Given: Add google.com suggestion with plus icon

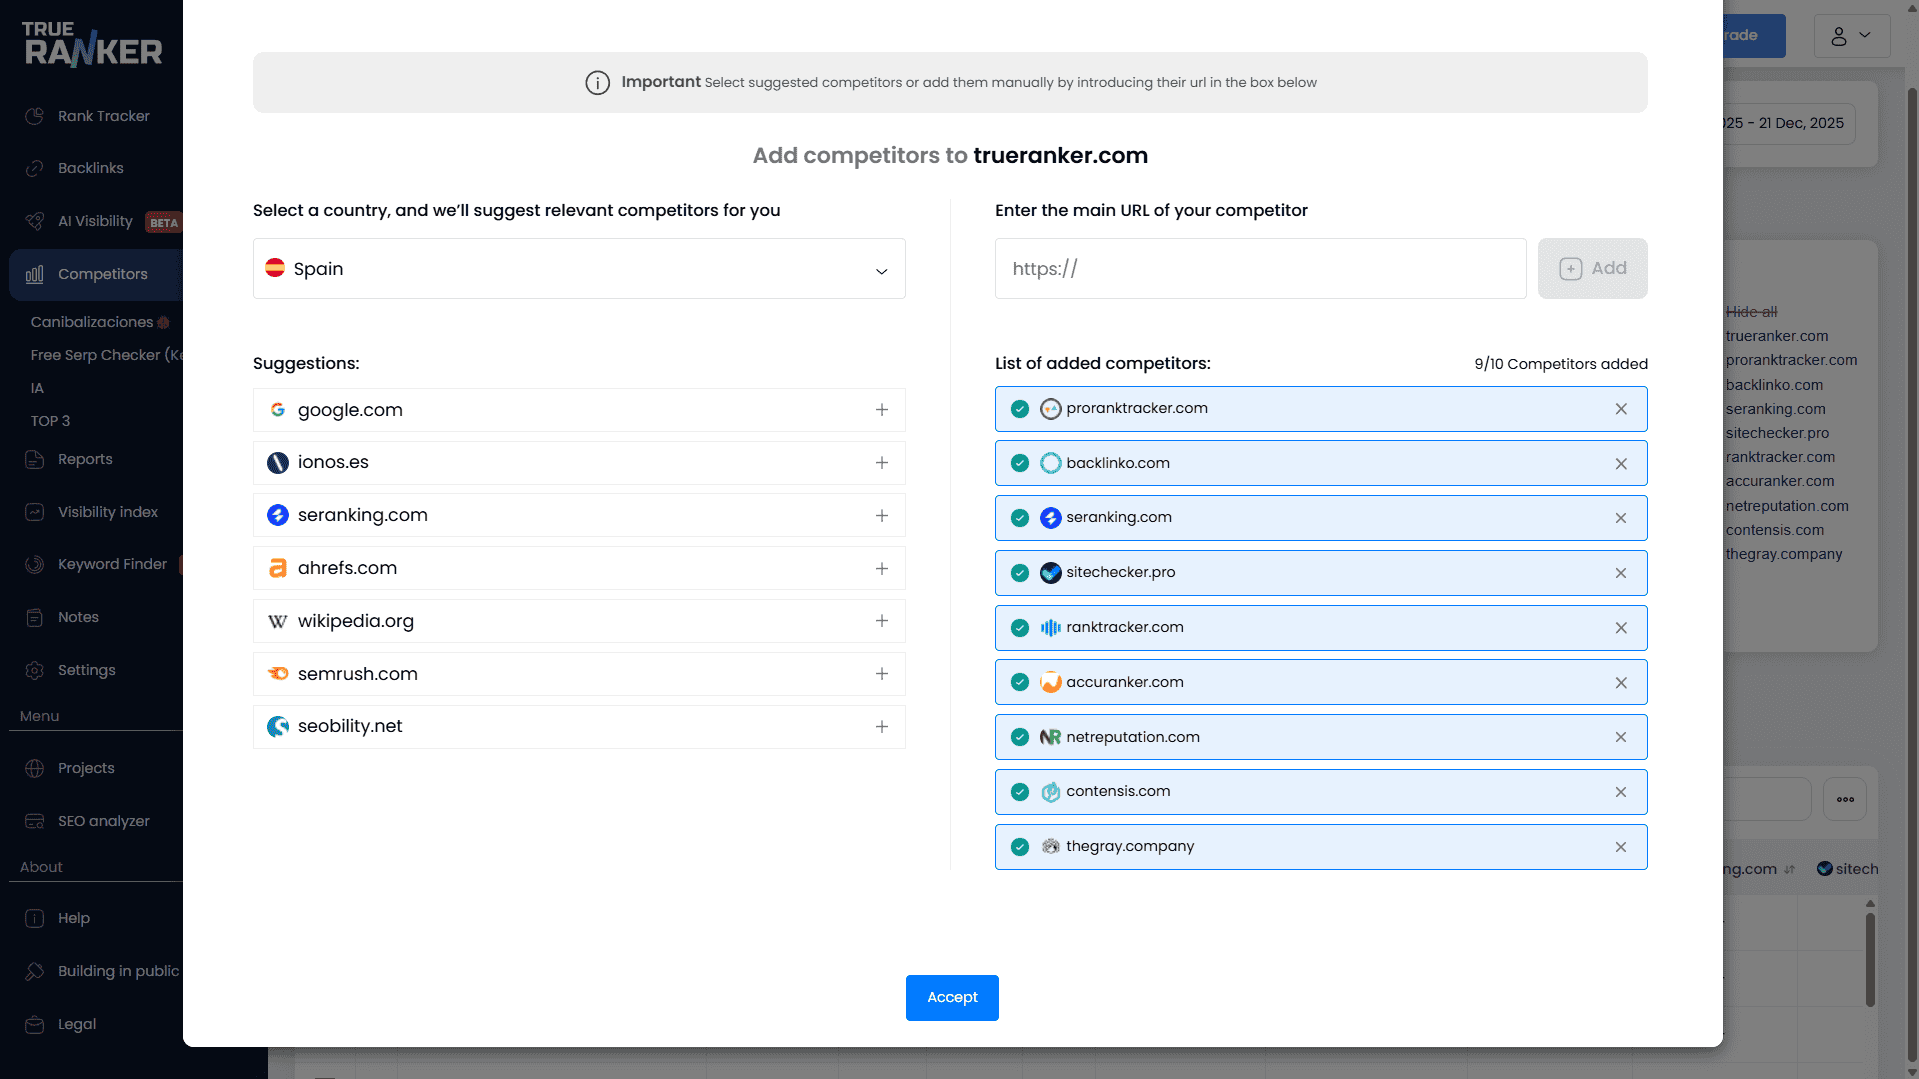Looking at the screenshot, I should (x=881, y=410).
